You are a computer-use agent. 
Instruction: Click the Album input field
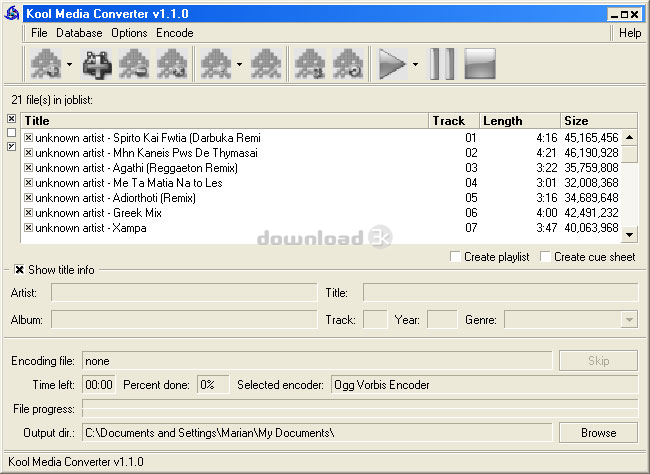pos(184,319)
